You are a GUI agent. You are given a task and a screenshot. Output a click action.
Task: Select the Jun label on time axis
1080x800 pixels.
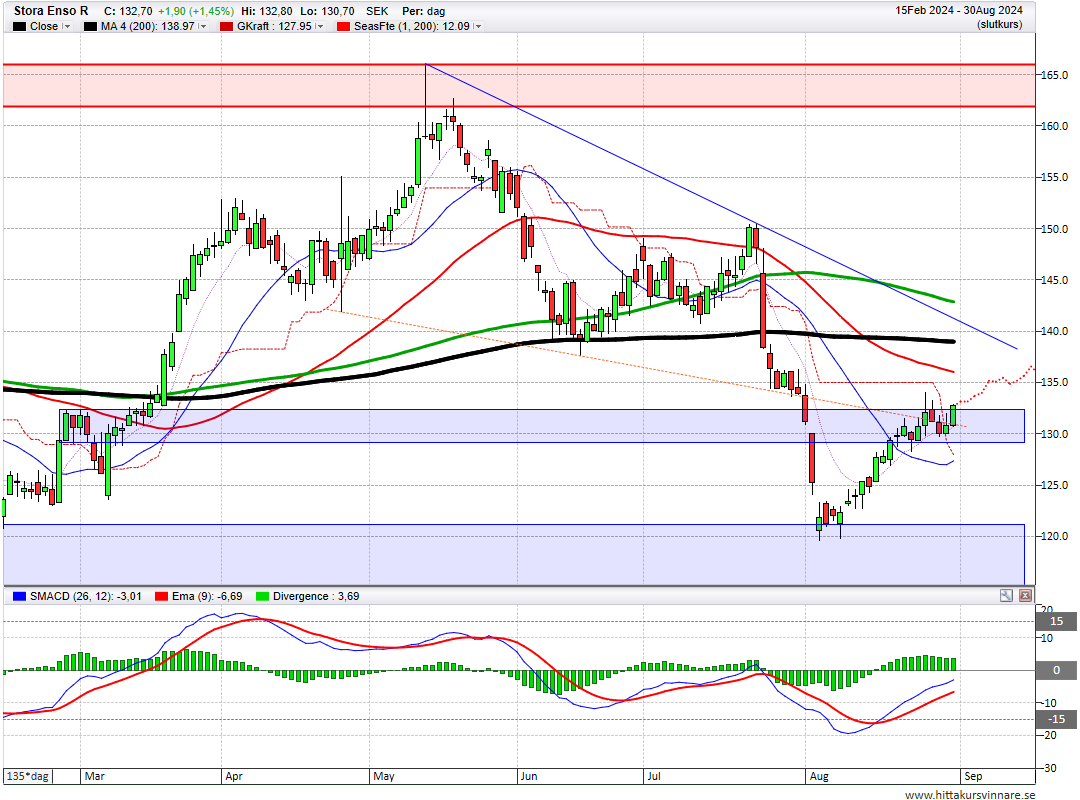point(529,776)
